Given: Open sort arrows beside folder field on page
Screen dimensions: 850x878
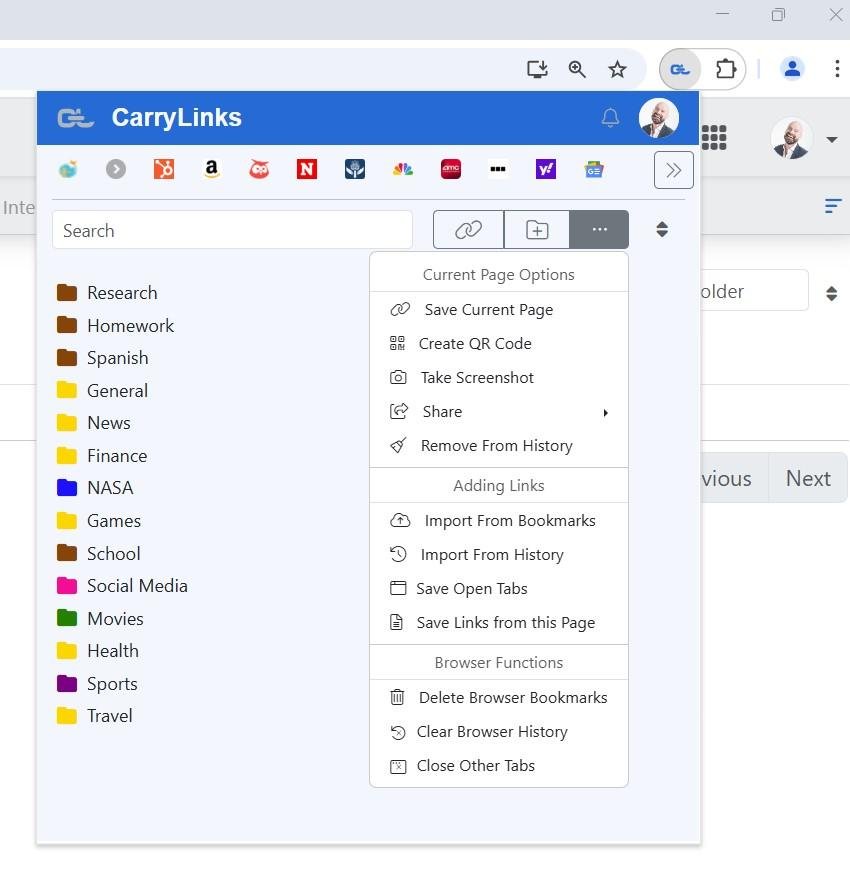Looking at the screenshot, I should tap(832, 293).
